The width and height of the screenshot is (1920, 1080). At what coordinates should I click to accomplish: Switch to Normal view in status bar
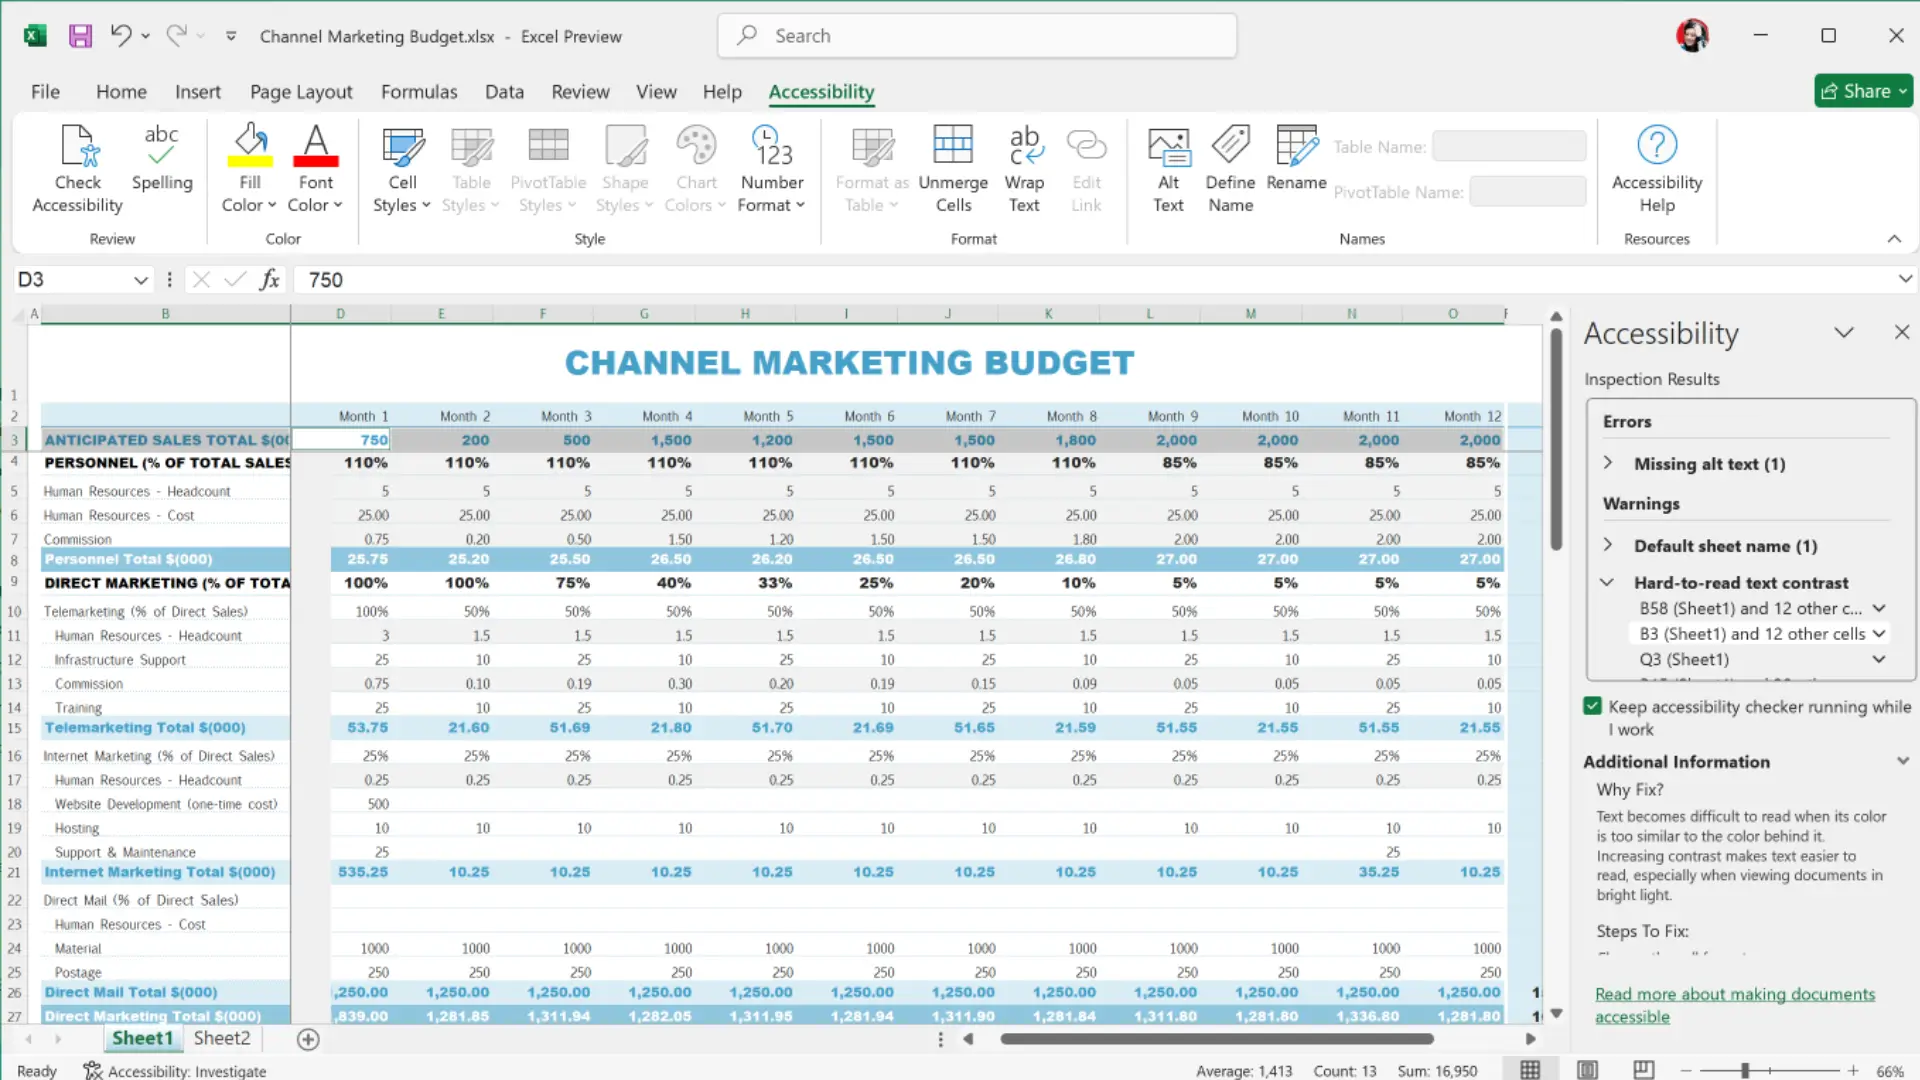coord(1530,1070)
